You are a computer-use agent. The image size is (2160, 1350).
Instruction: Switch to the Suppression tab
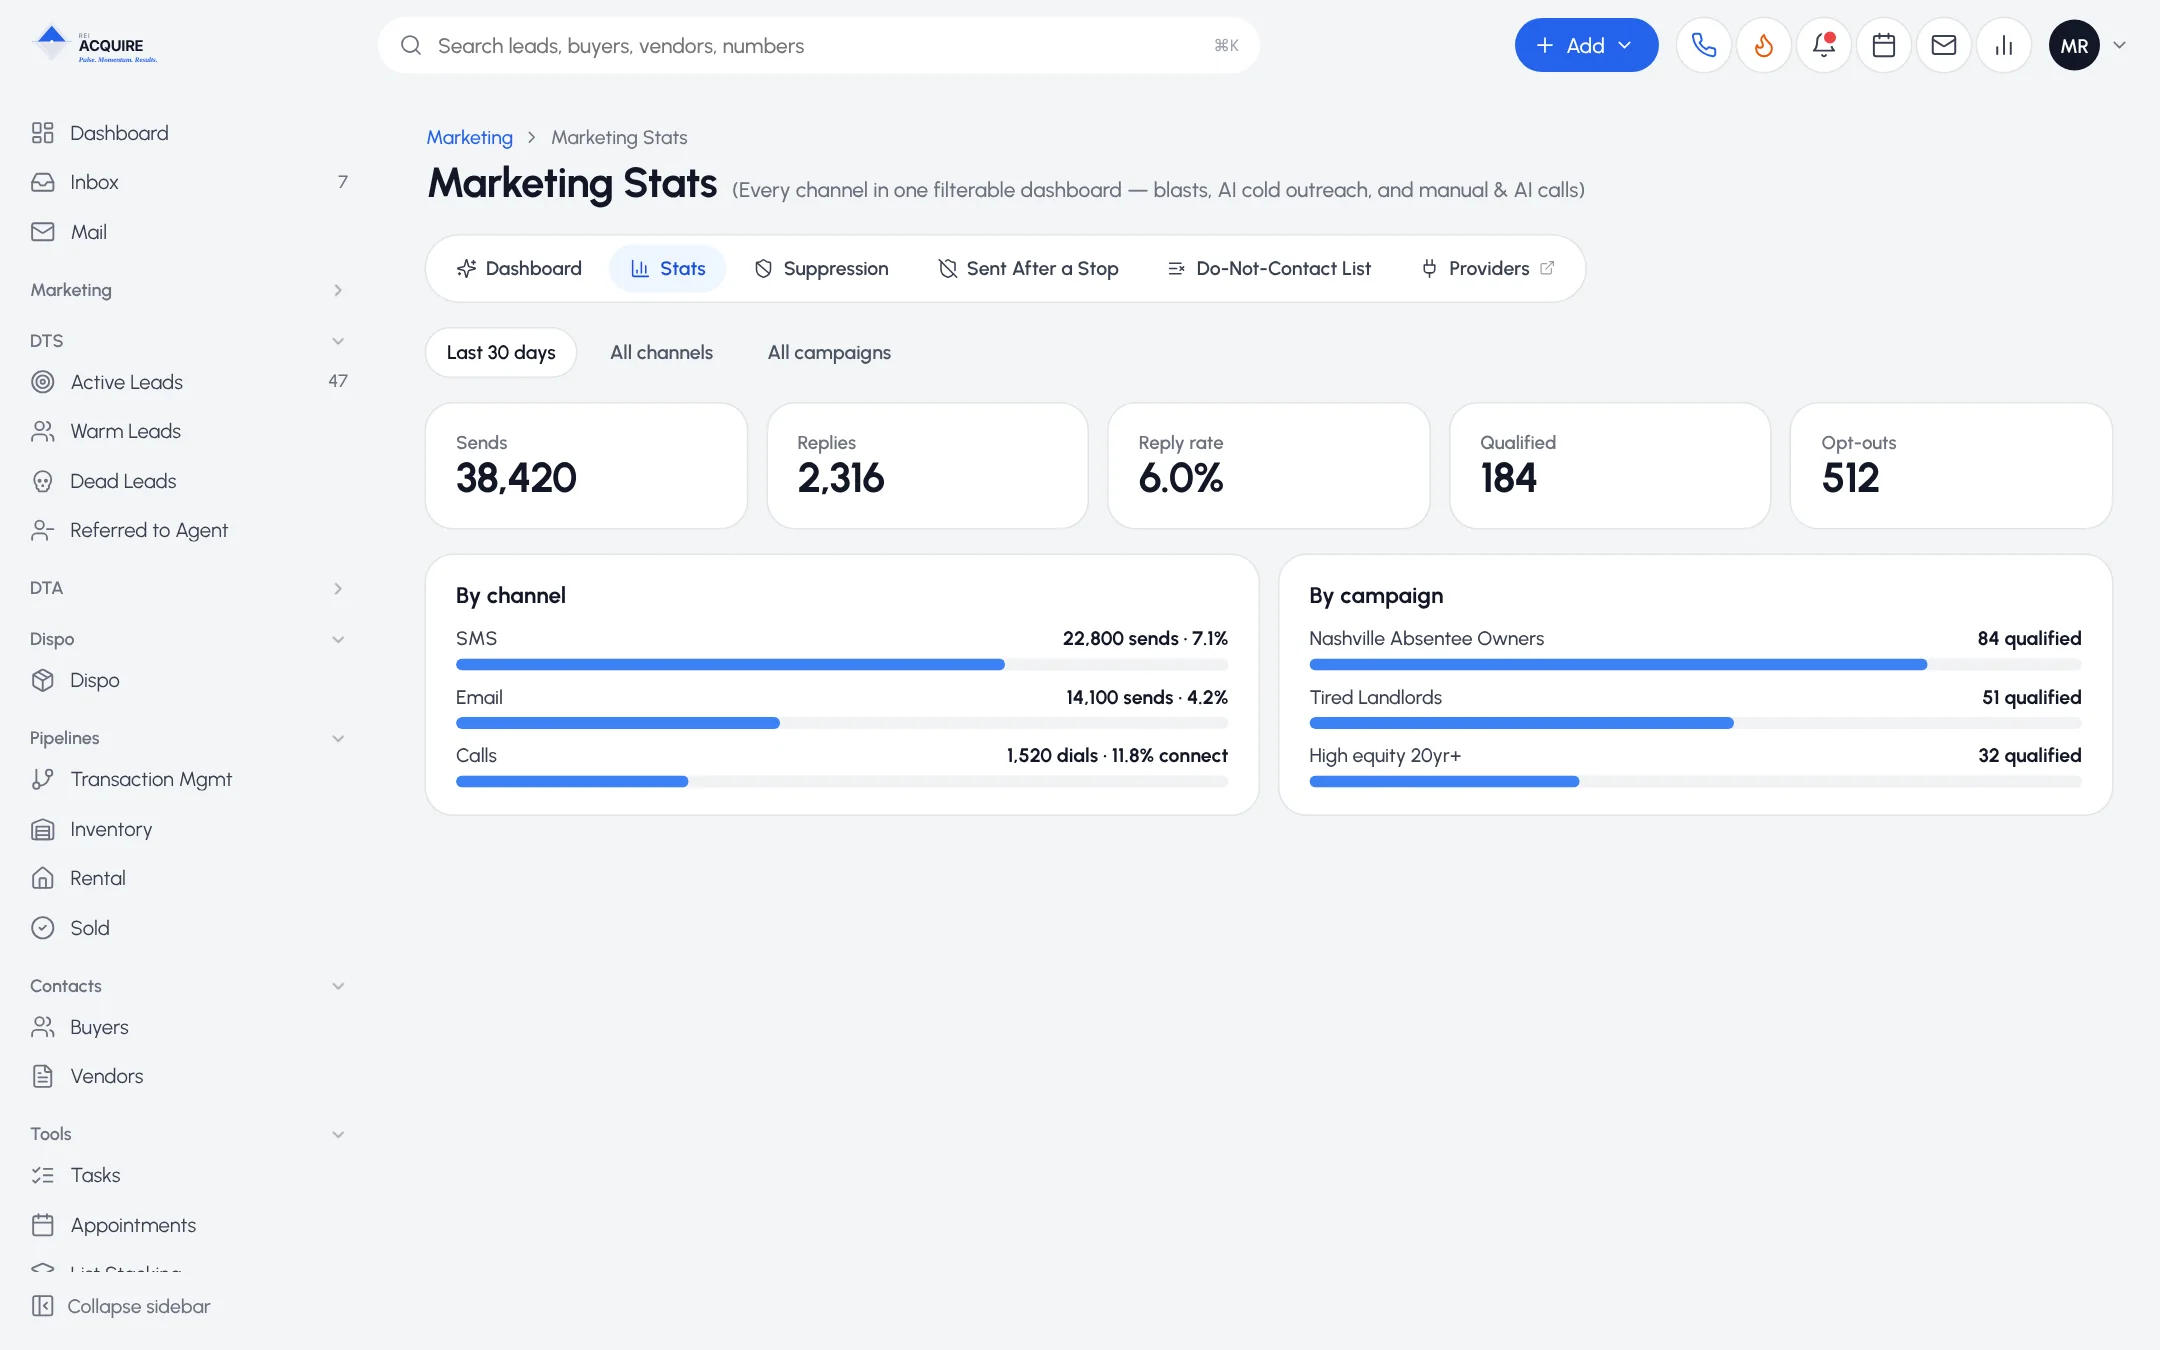[821, 269]
